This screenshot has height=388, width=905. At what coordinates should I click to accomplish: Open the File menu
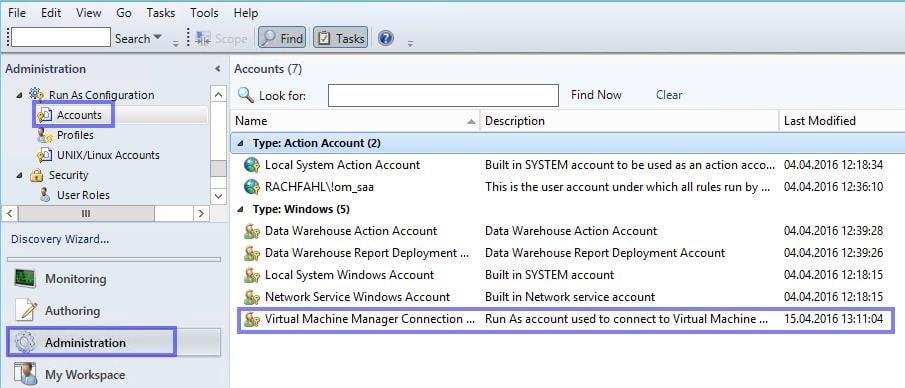17,13
